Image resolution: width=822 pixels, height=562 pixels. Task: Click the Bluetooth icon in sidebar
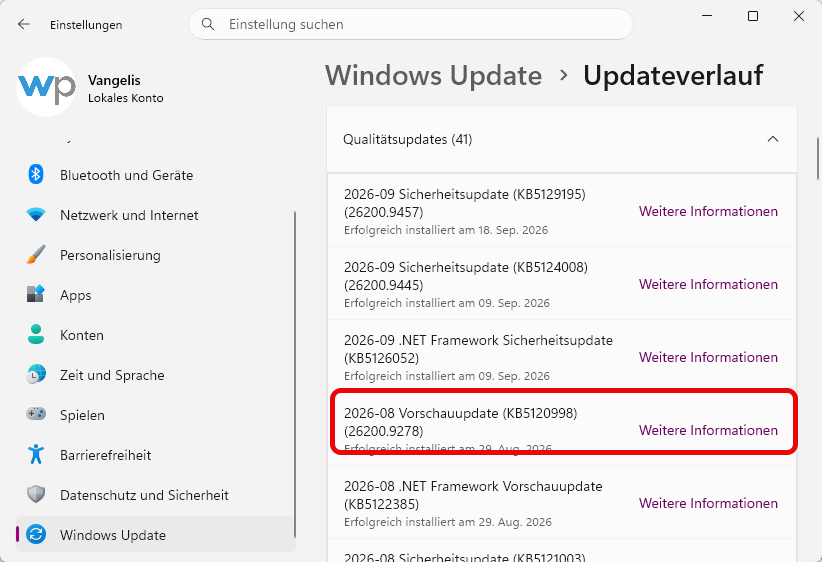point(36,175)
